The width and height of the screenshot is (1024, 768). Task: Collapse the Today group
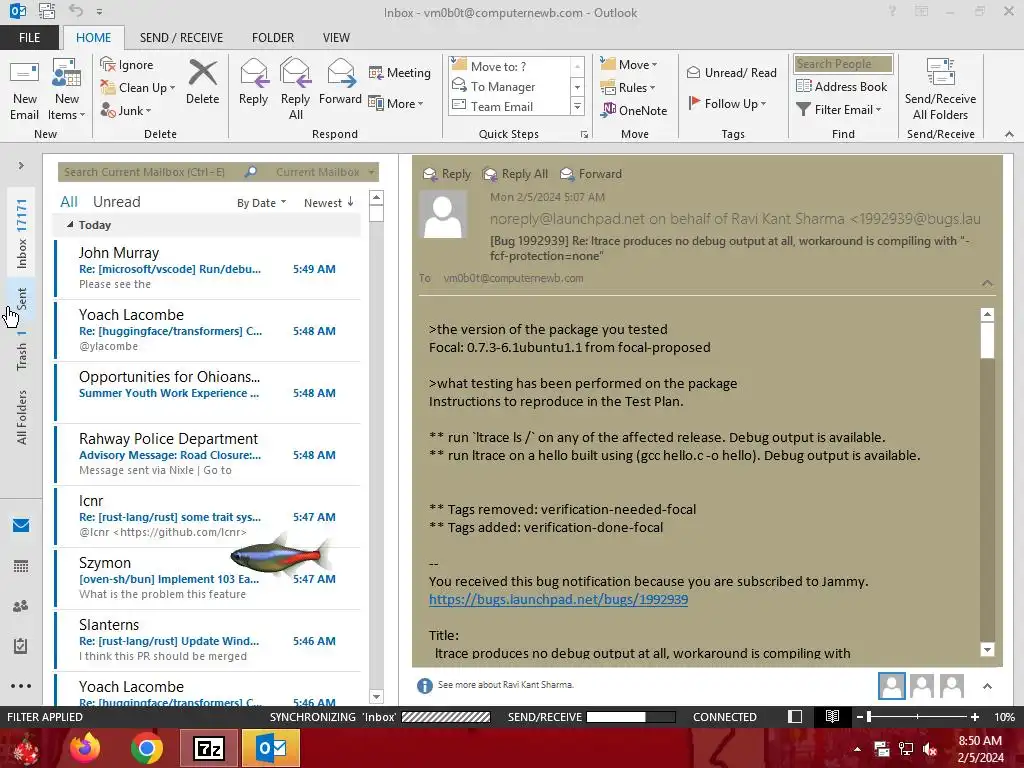(x=71, y=225)
